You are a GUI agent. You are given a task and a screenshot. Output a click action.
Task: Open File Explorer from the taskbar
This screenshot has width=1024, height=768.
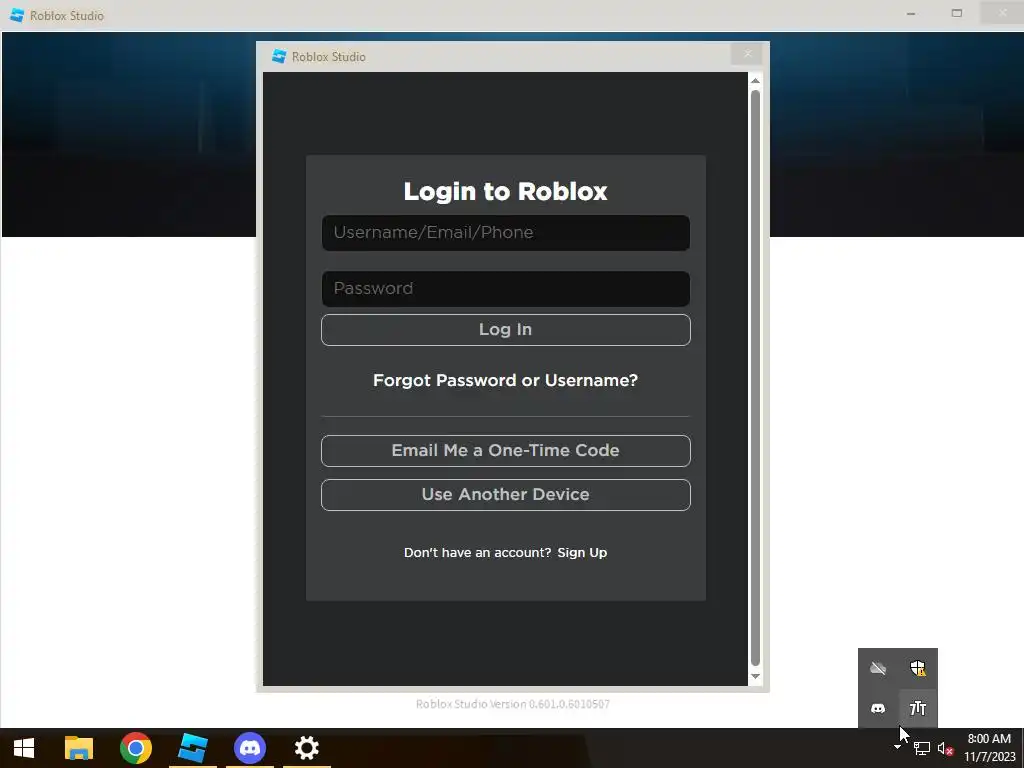79,748
